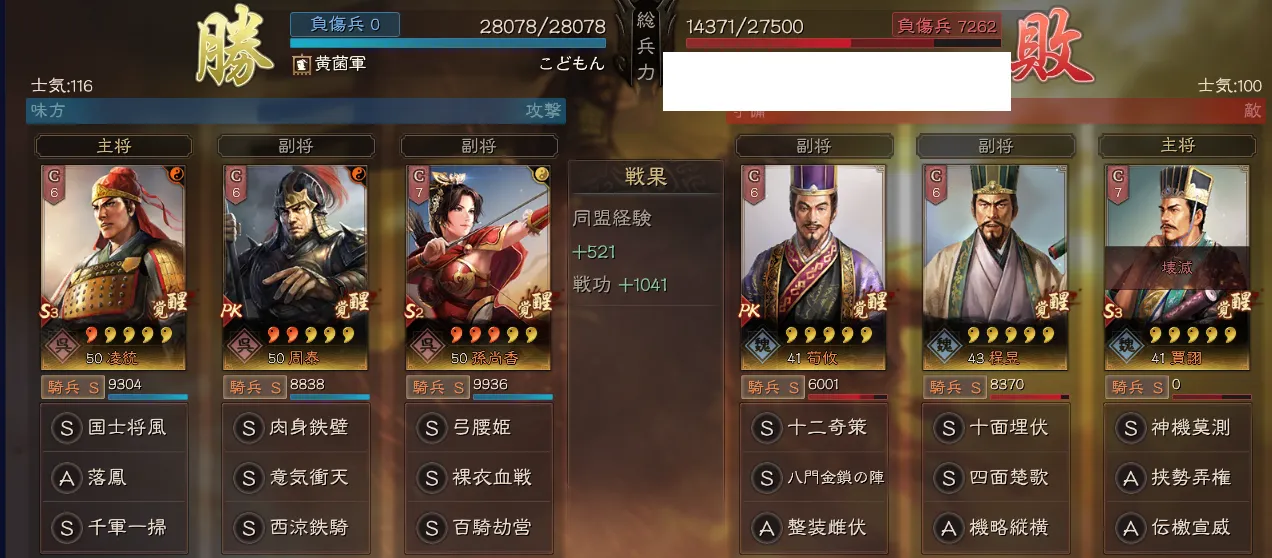
Task: Click the A rank icon beside 落鳳
Action: [66, 477]
